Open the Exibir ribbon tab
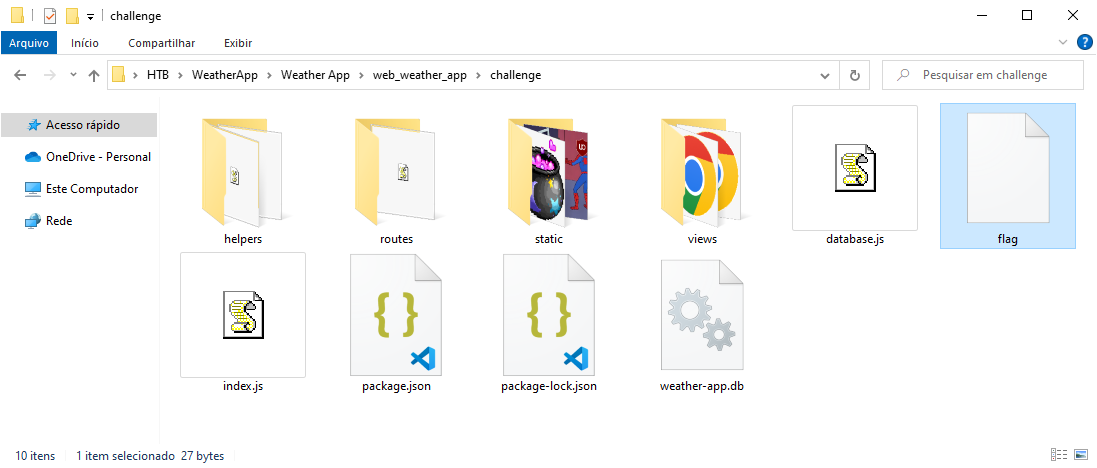 point(238,43)
